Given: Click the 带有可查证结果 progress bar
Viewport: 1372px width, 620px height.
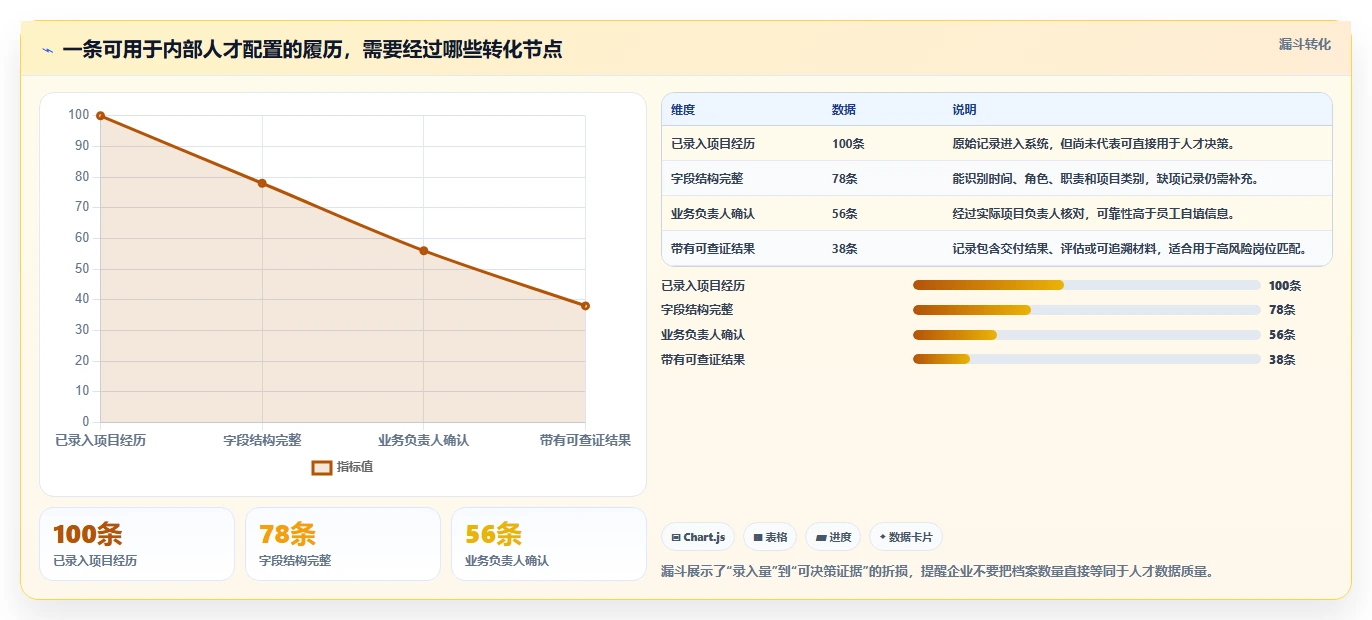Looking at the screenshot, I should tap(1086, 359).
